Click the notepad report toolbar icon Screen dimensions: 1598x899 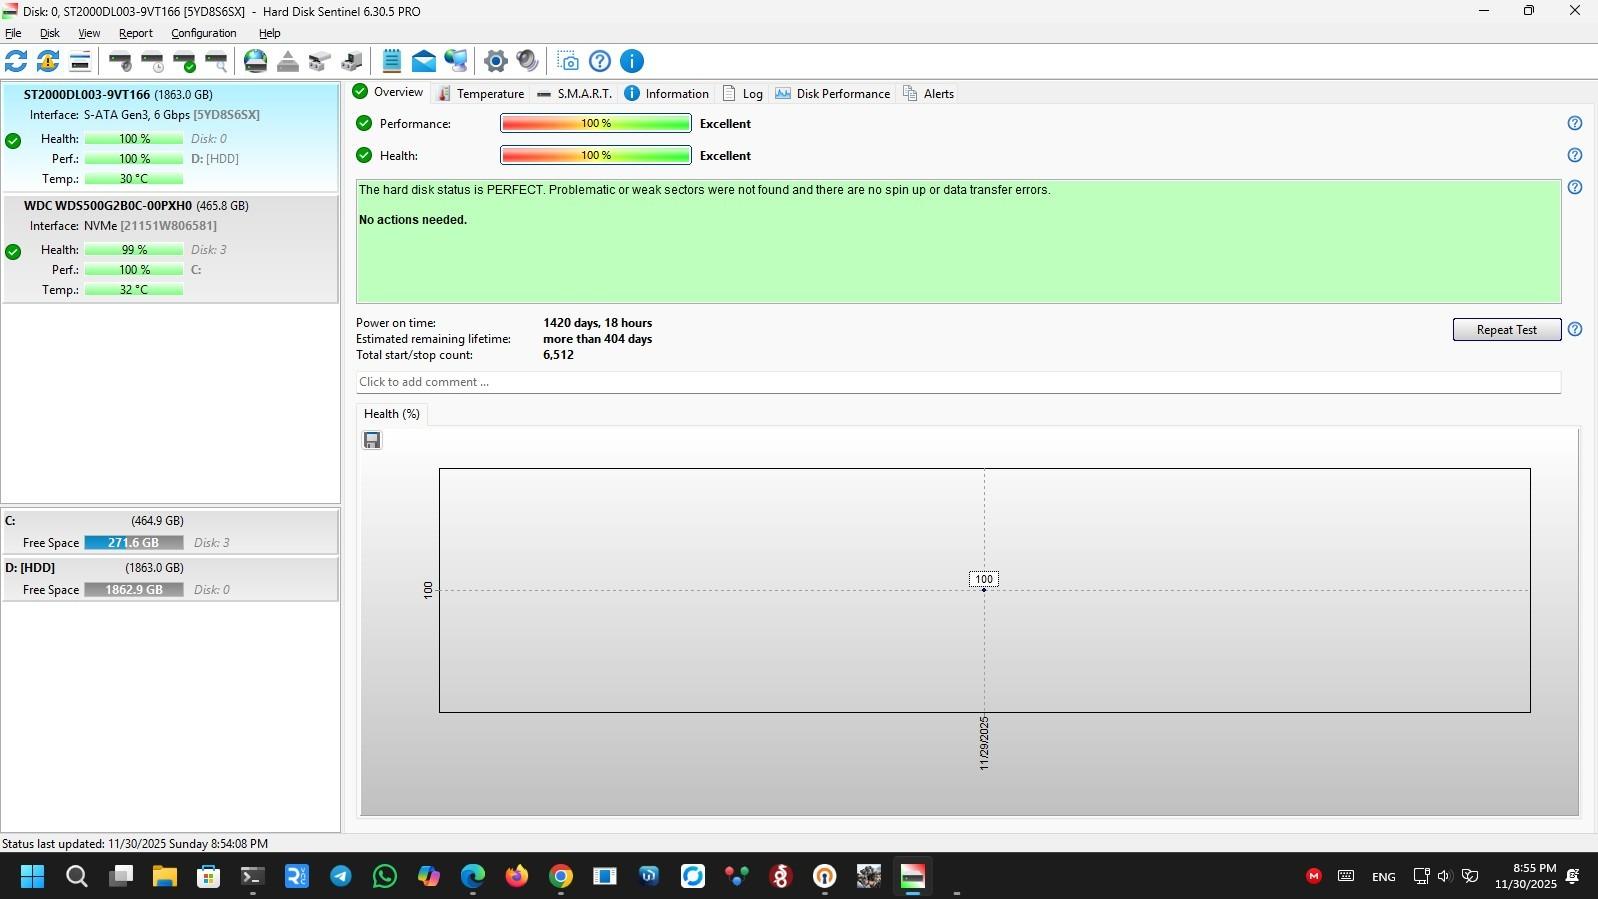tap(392, 62)
